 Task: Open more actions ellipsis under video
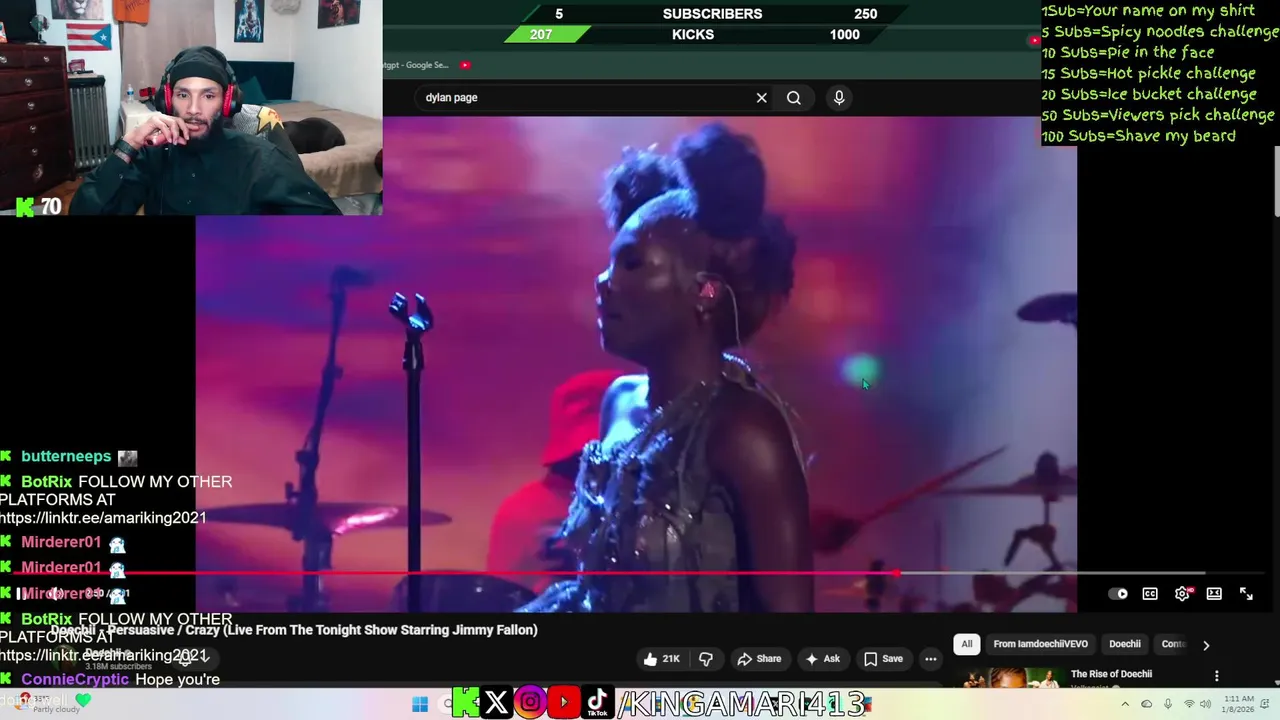pyautogui.click(x=931, y=659)
